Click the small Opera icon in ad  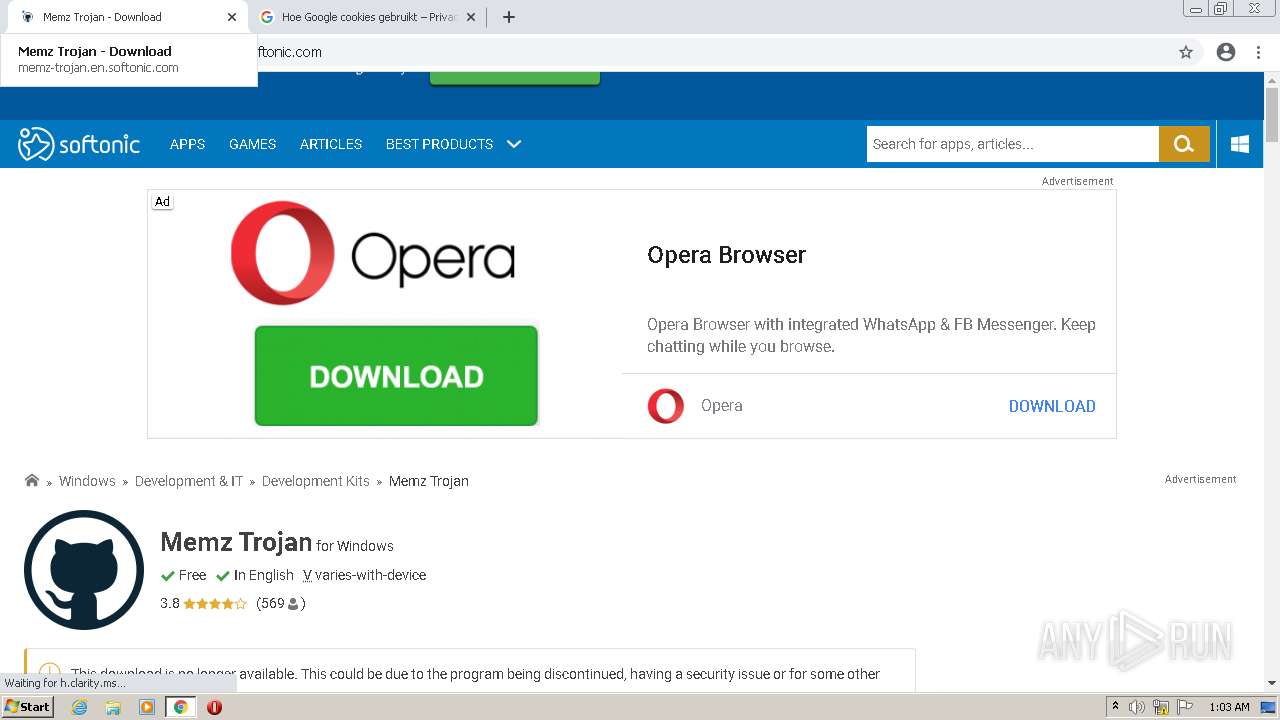[666, 406]
